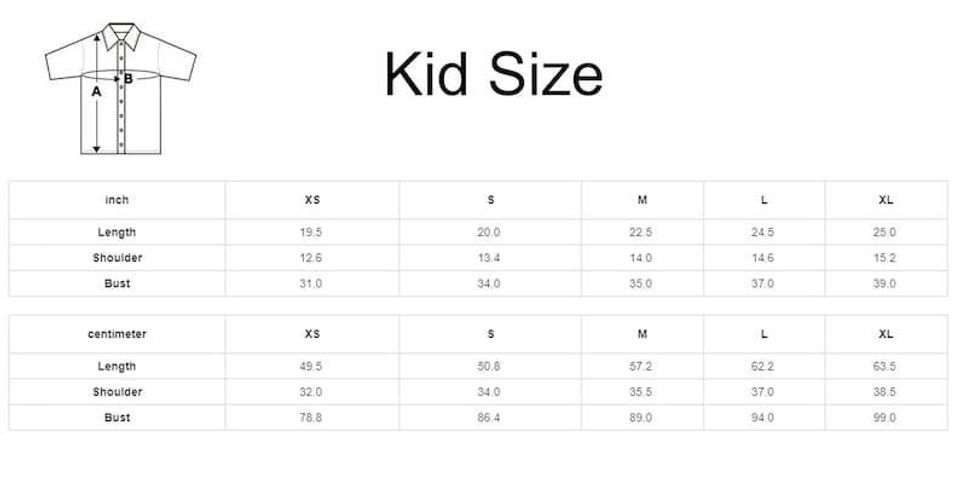Select the centimeter table header cell
960x482 pixels.
[x=117, y=334]
